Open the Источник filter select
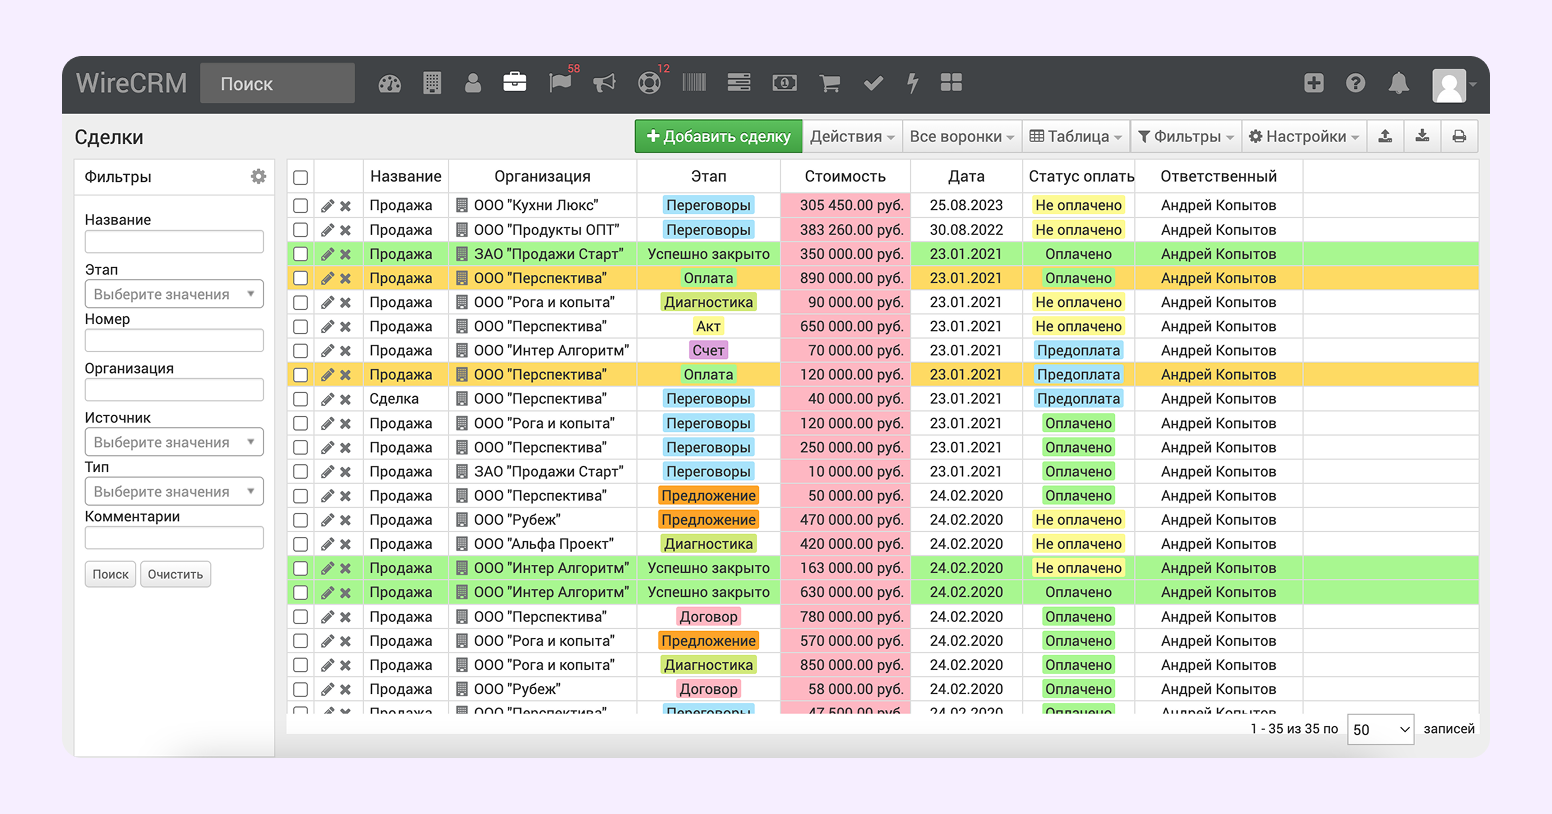 (x=174, y=442)
